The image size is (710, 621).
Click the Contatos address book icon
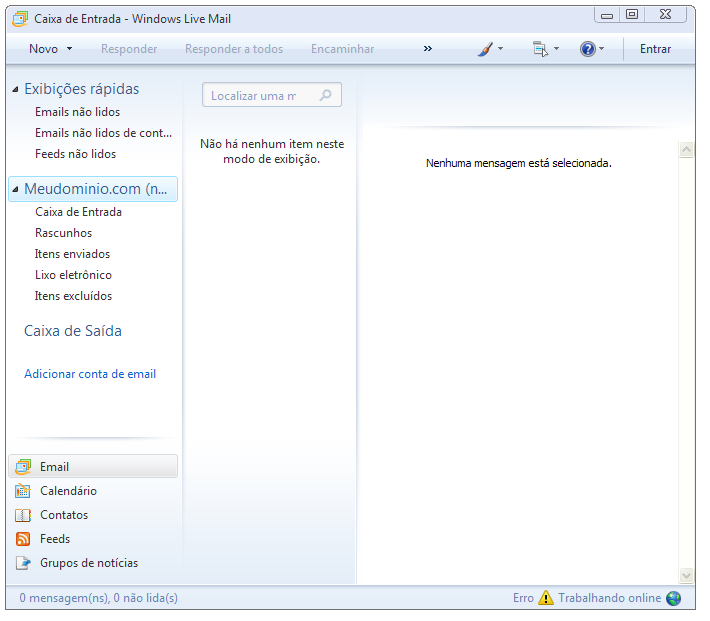(x=23, y=515)
